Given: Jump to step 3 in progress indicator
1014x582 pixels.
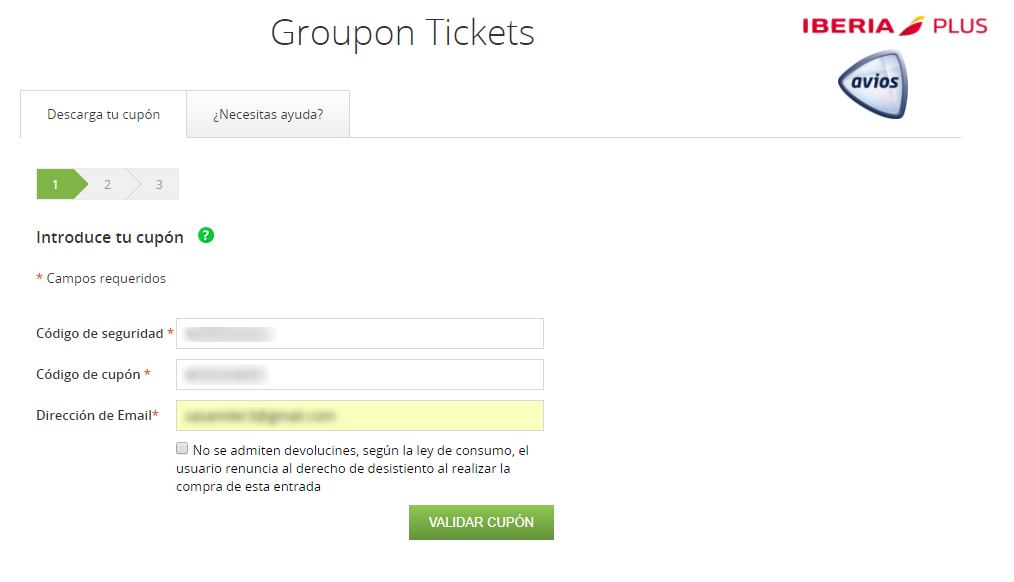Looking at the screenshot, I should coord(158,184).
